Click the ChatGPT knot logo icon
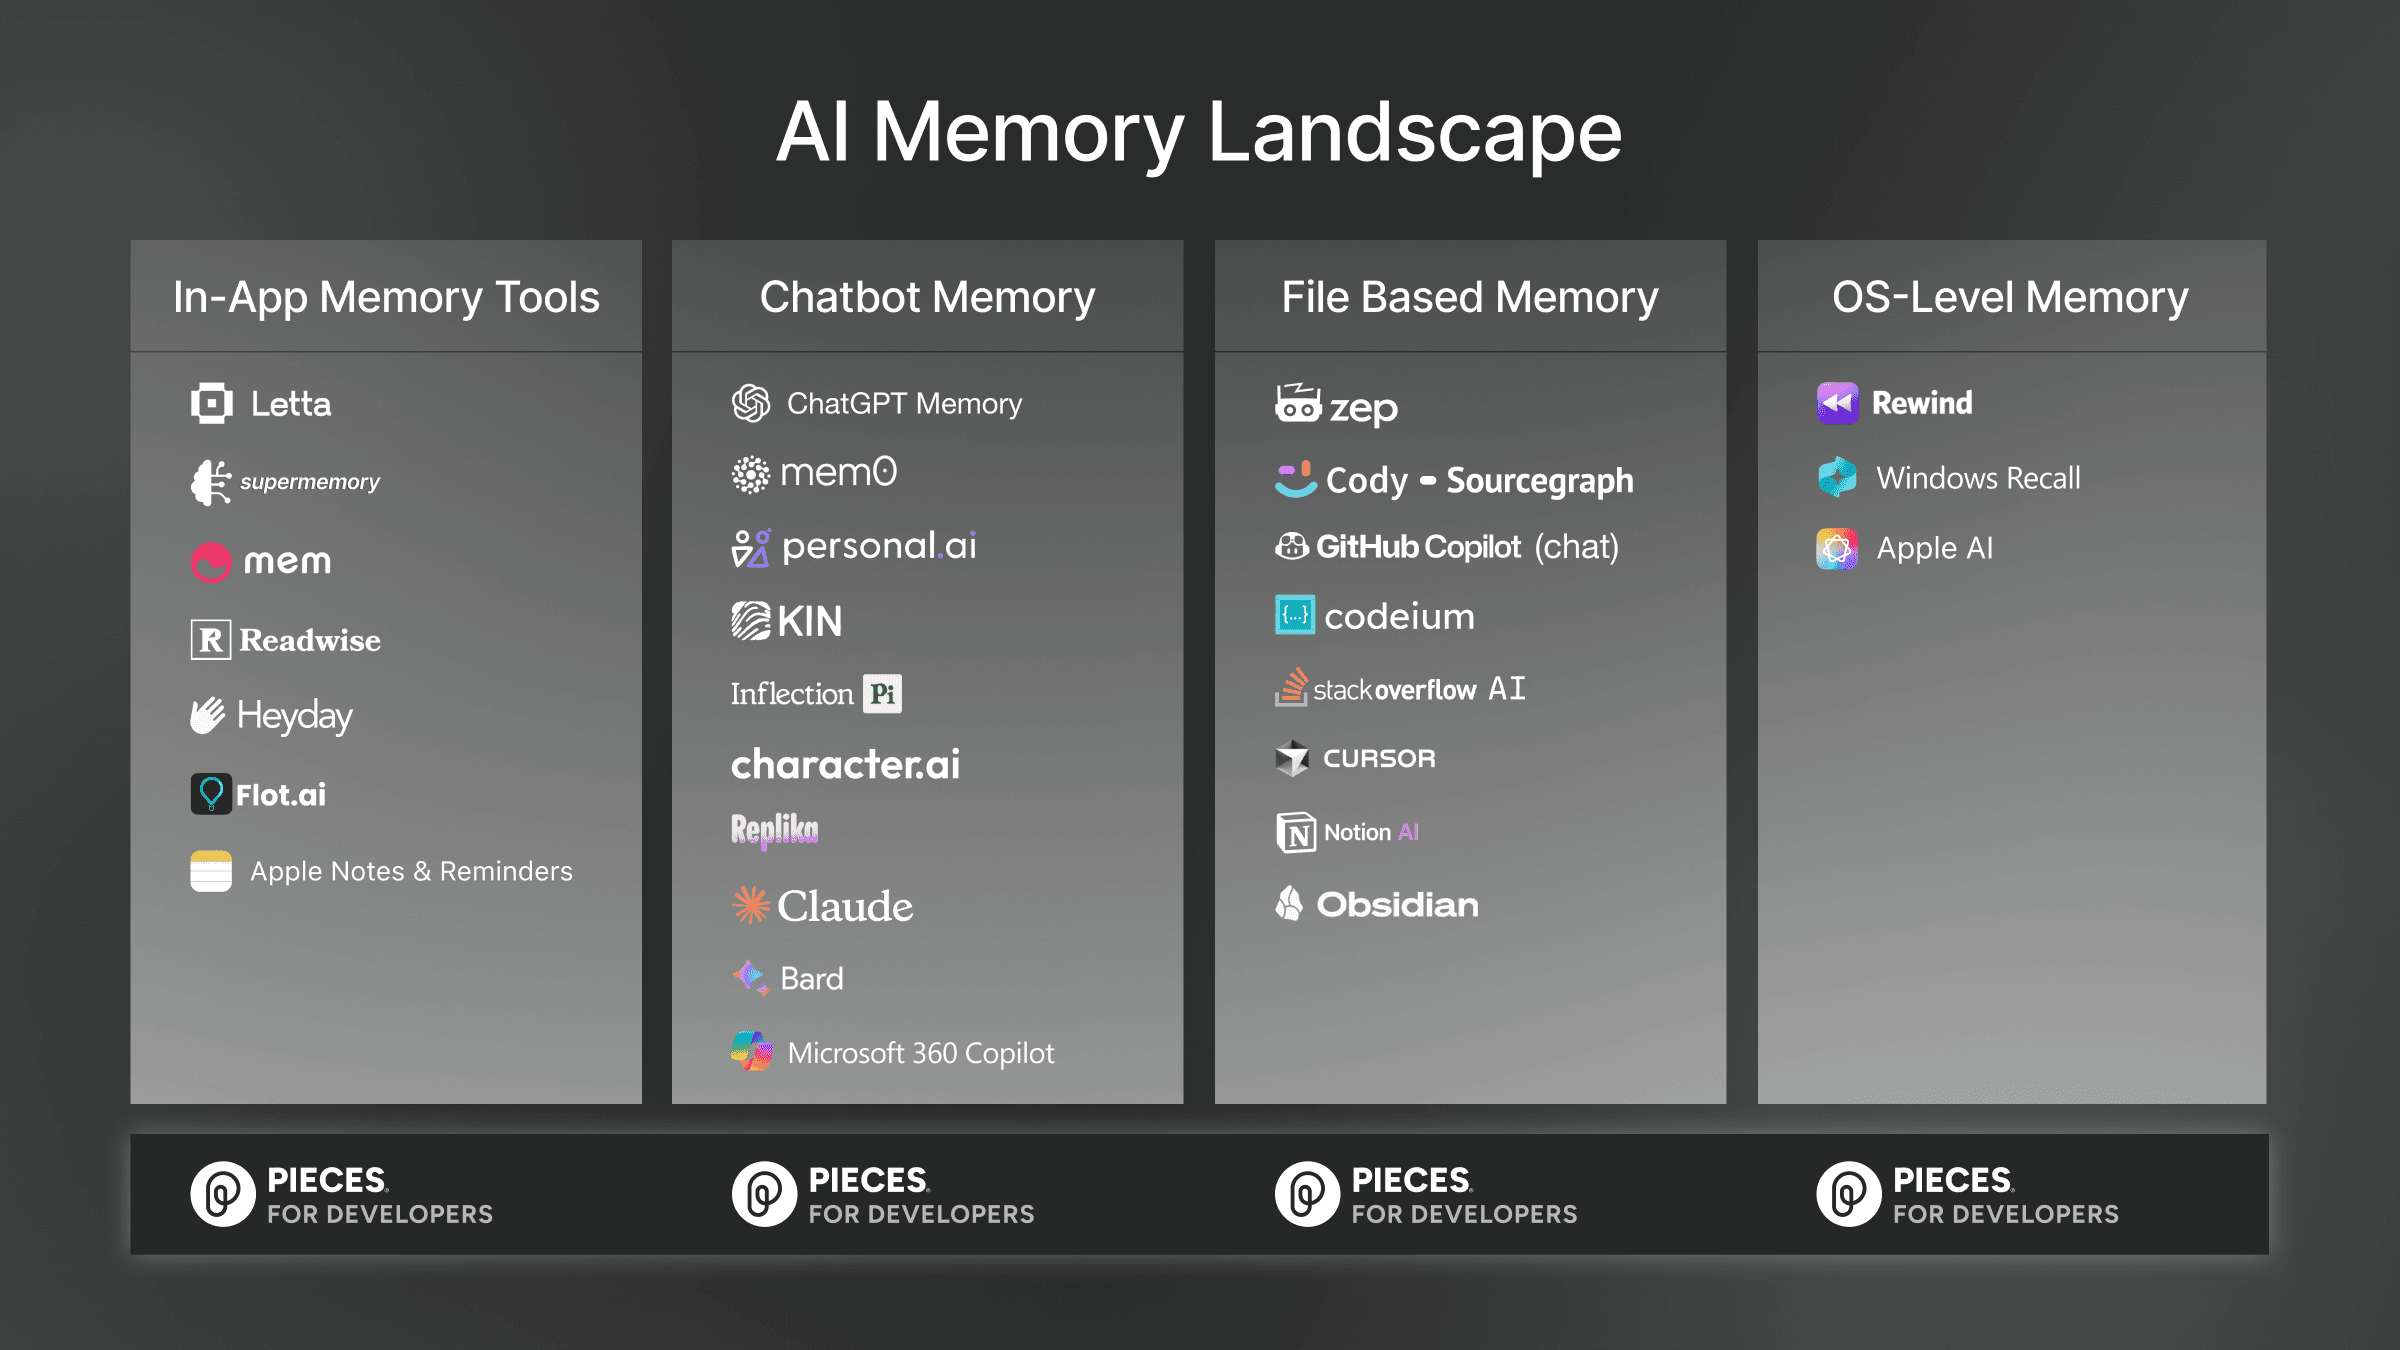Viewport: 2400px width, 1350px height. point(751,403)
